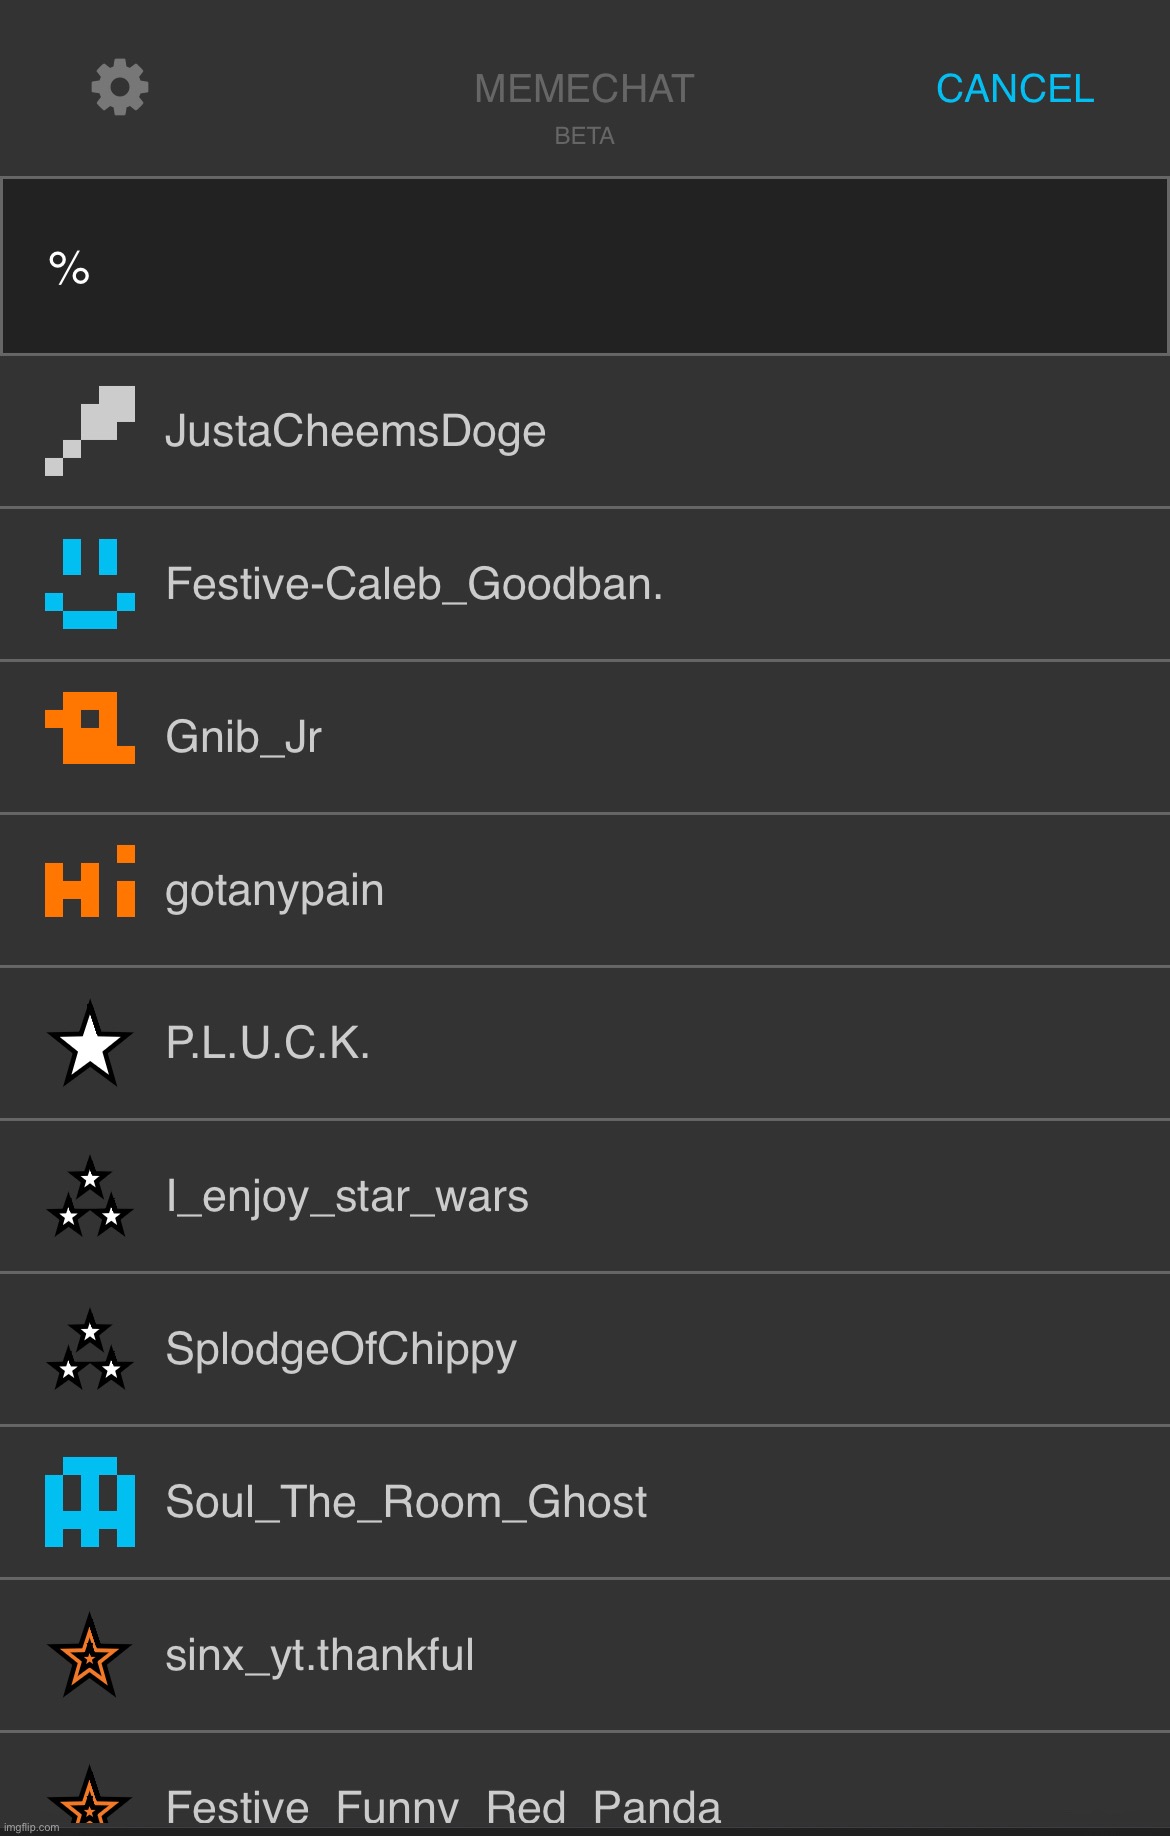Select the orange Hi pixel avatar

point(90,881)
